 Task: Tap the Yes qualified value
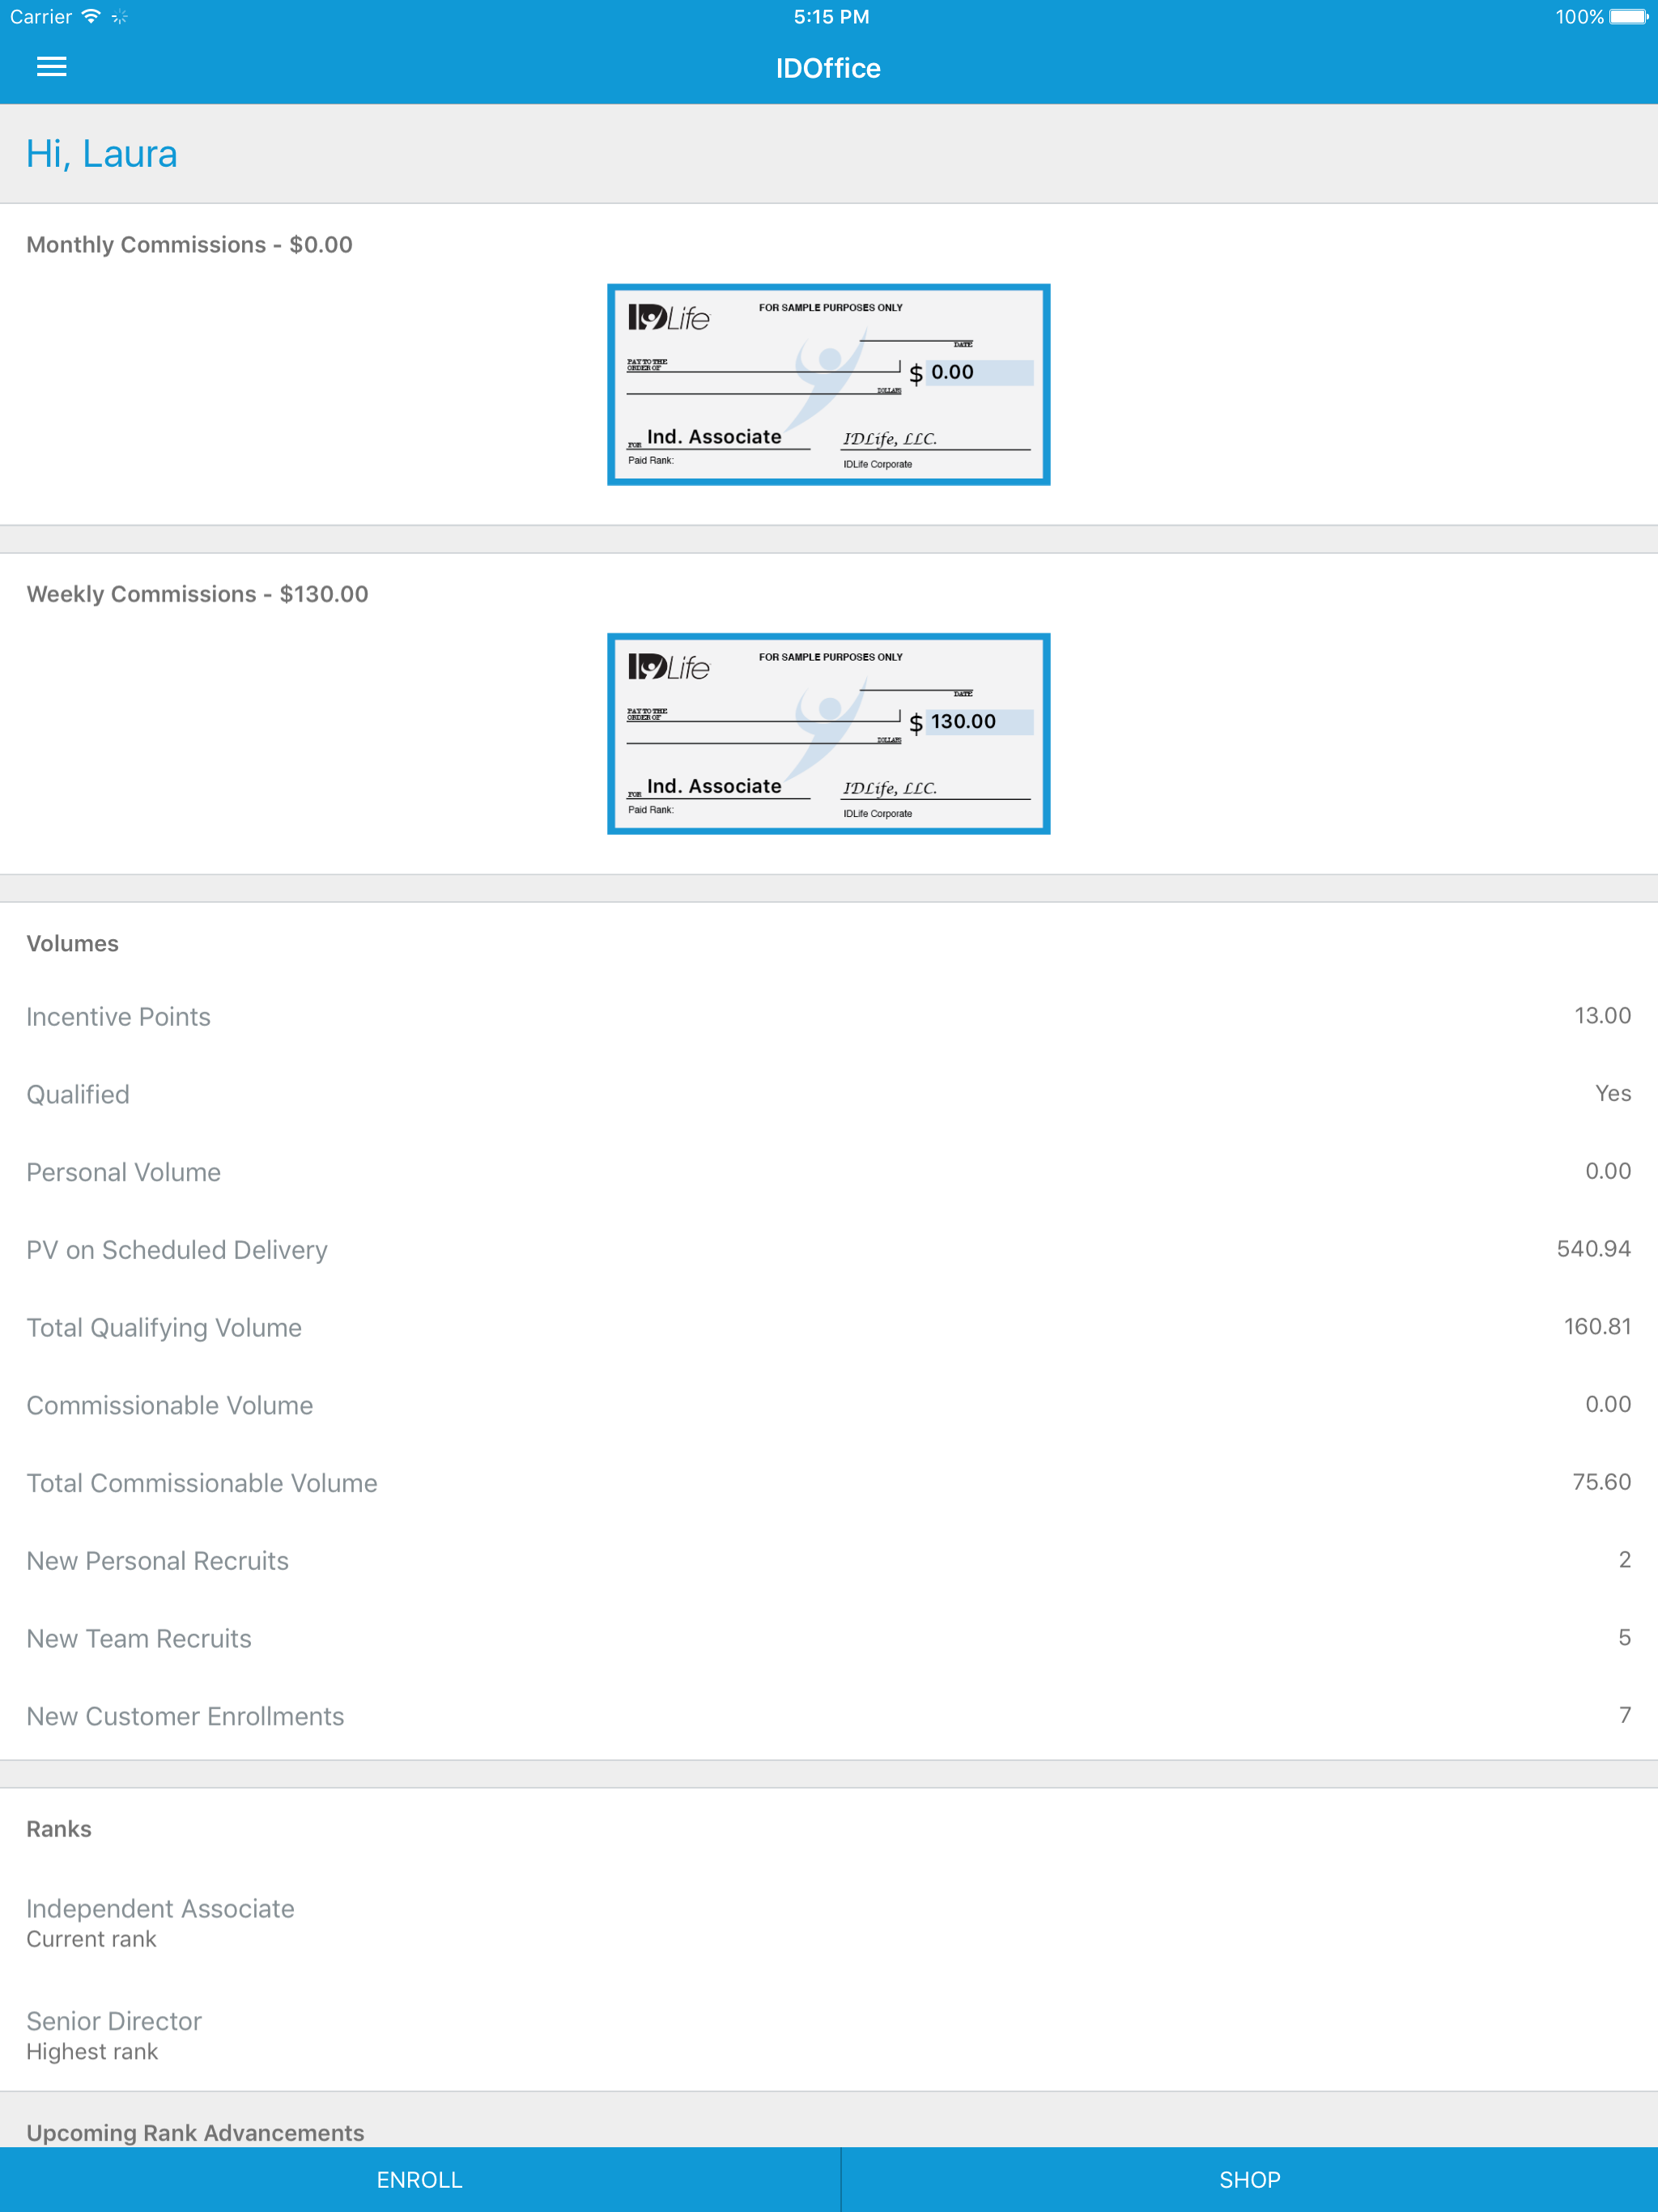(1613, 1093)
